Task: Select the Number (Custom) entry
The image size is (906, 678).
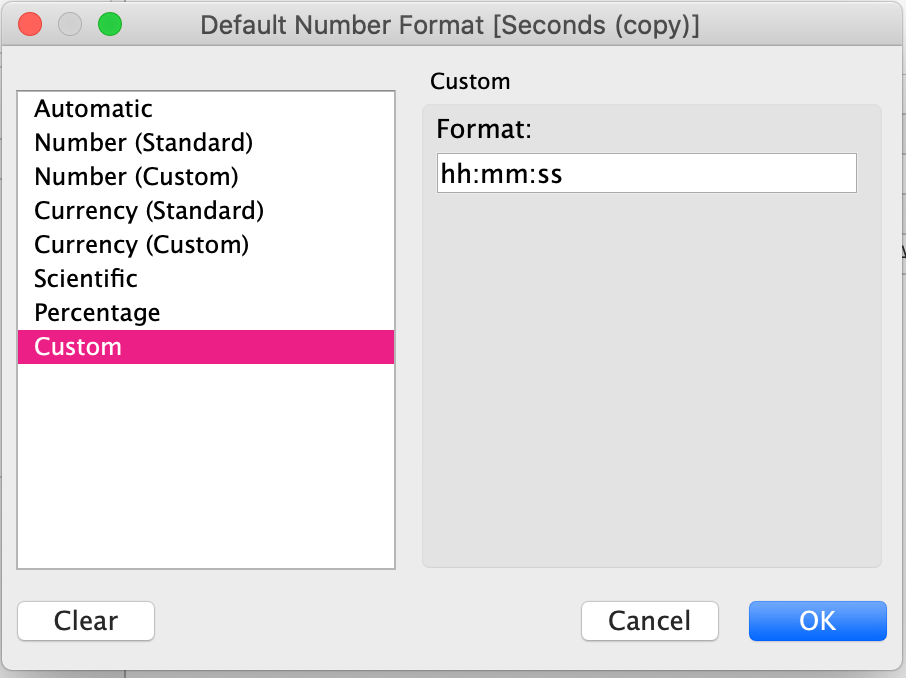Action: click(136, 176)
